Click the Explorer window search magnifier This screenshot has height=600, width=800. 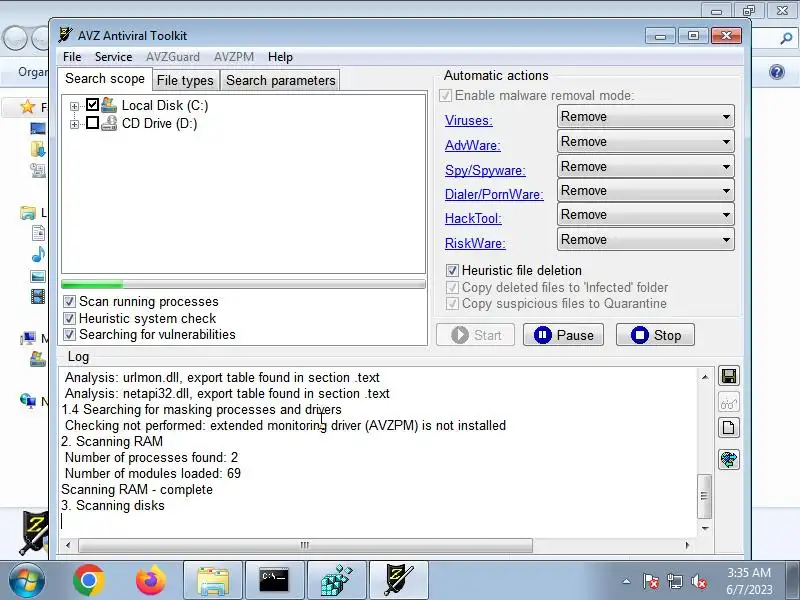point(786,38)
